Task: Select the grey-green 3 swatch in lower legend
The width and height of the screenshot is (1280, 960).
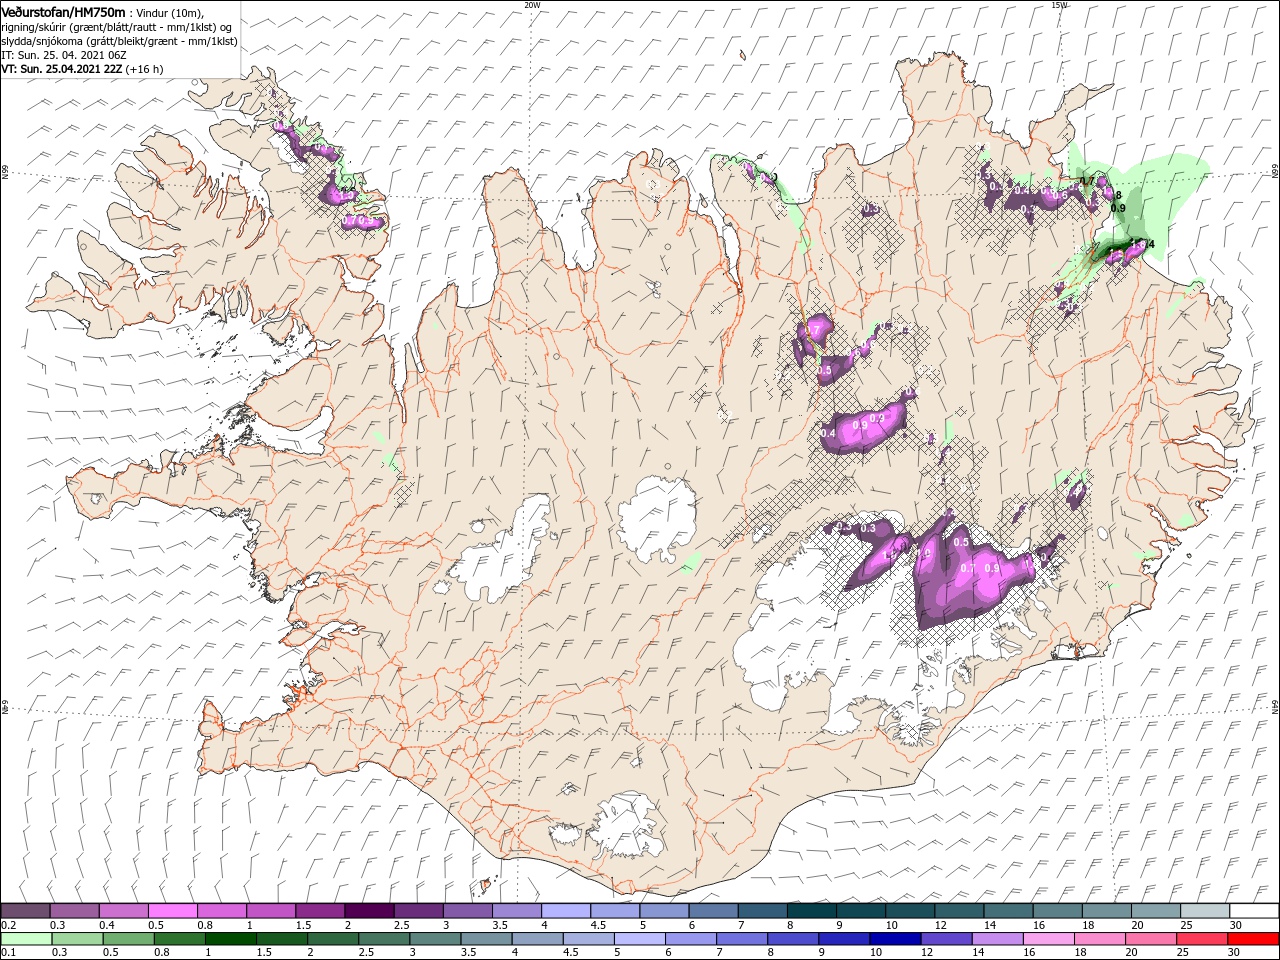Action: point(435,939)
